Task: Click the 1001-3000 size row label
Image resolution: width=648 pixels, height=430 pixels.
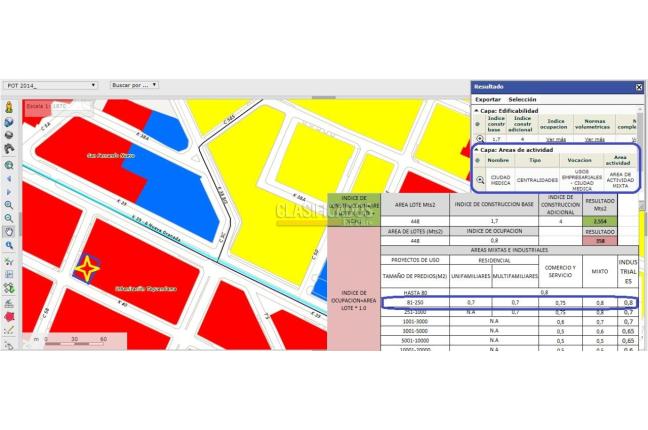Action: pos(415,321)
